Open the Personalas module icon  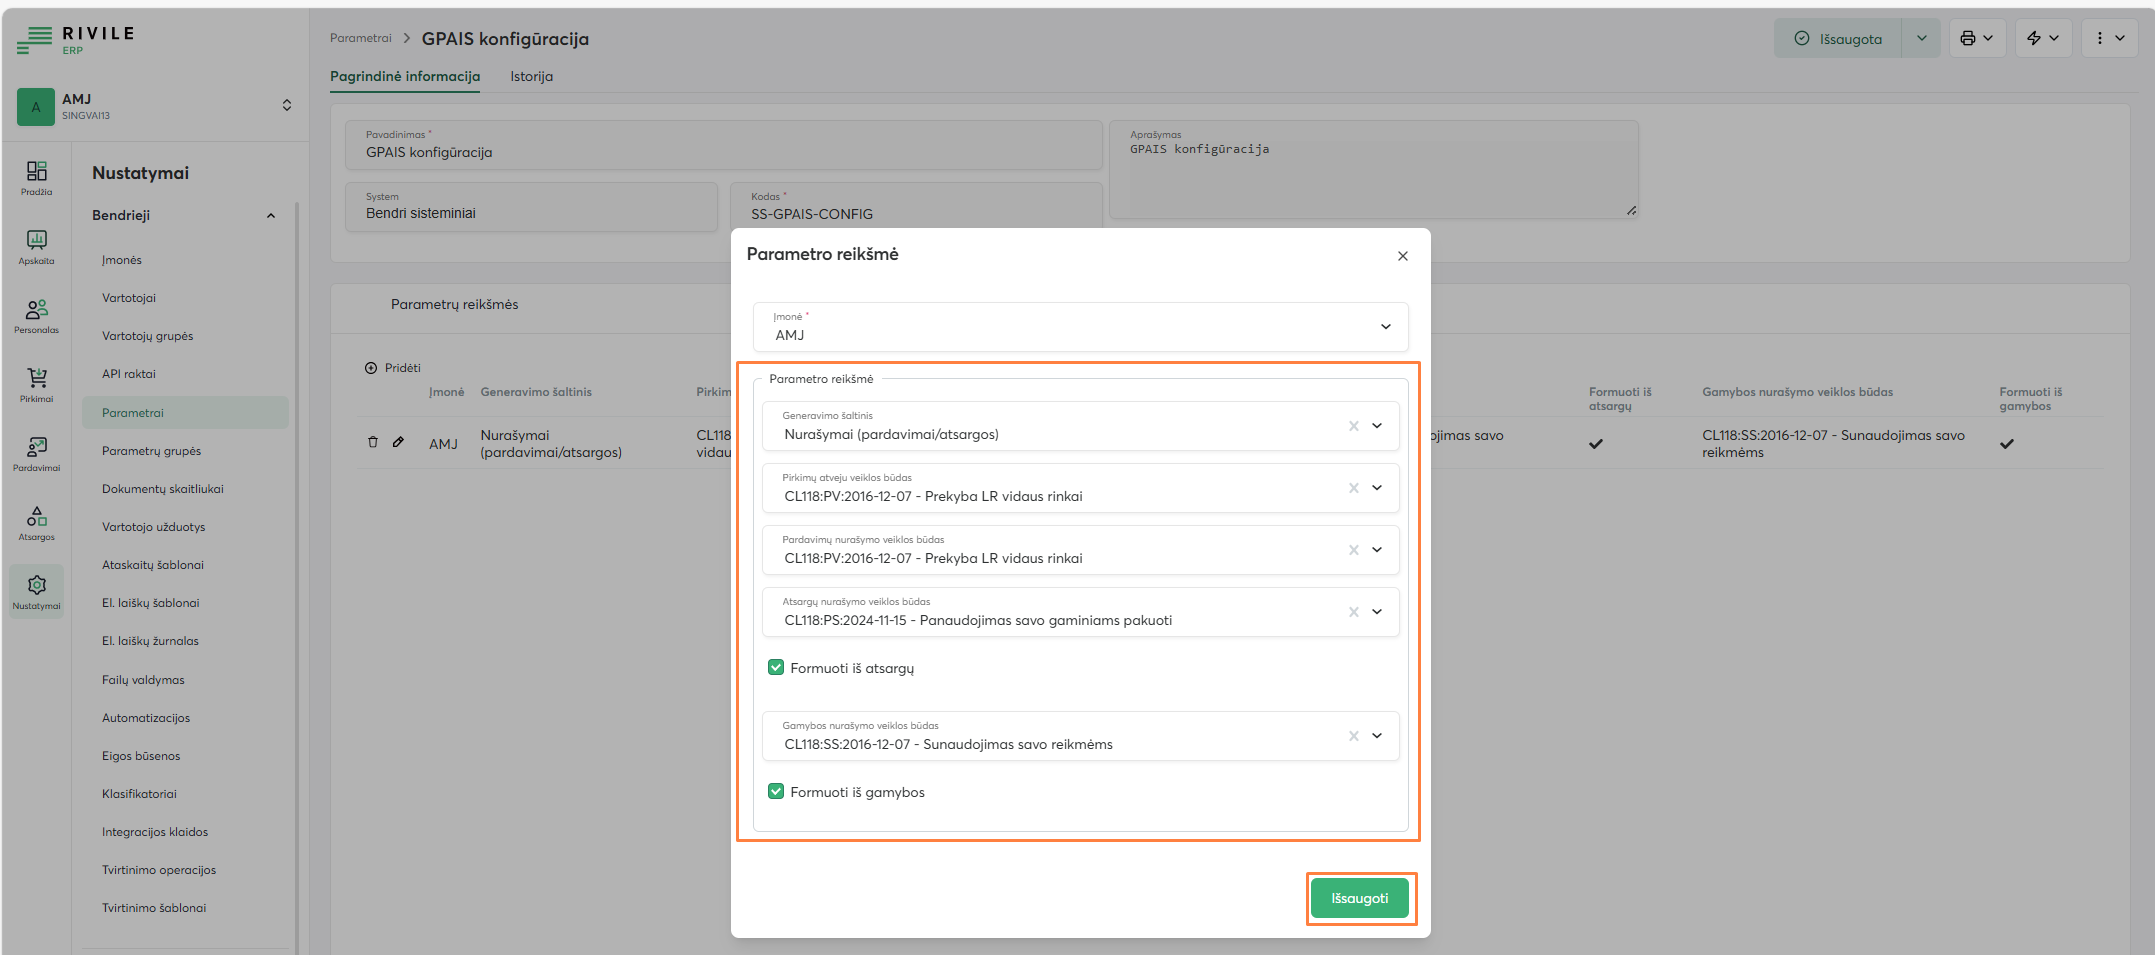pyautogui.click(x=37, y=315)
